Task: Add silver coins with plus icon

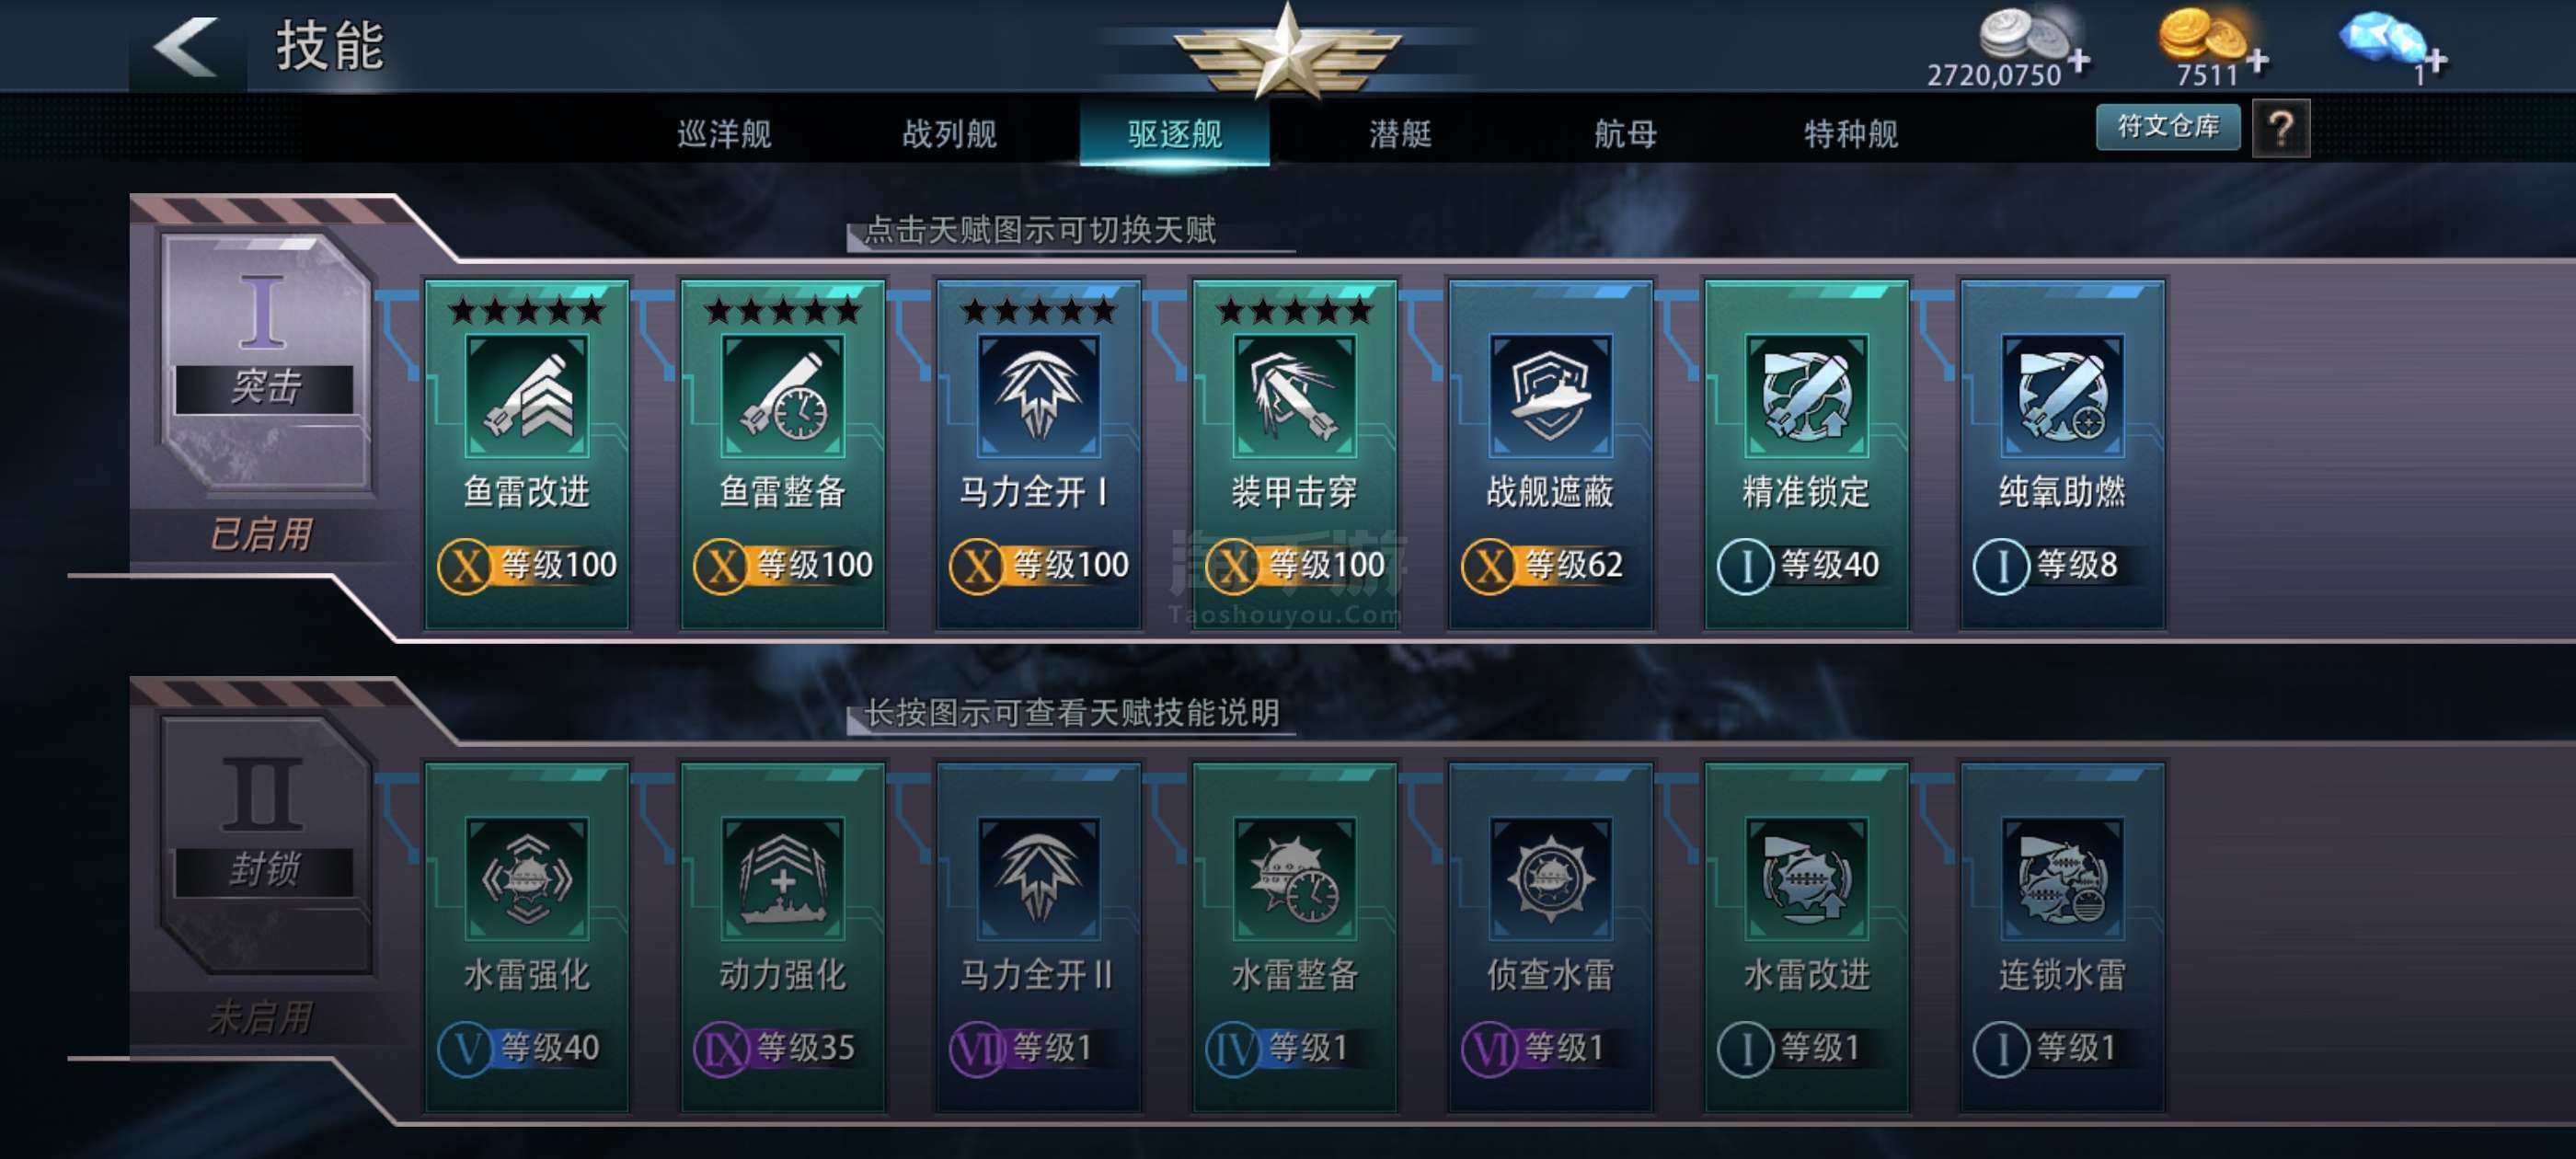Action: (2079, 61)
